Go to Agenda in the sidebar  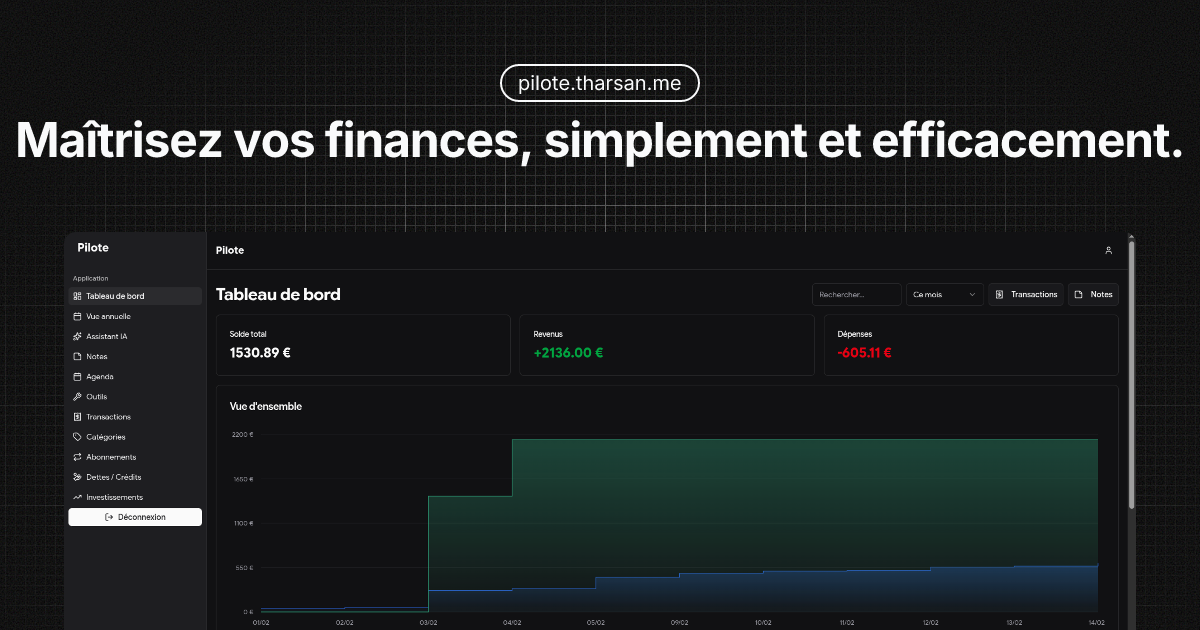[x=100, y=377]
